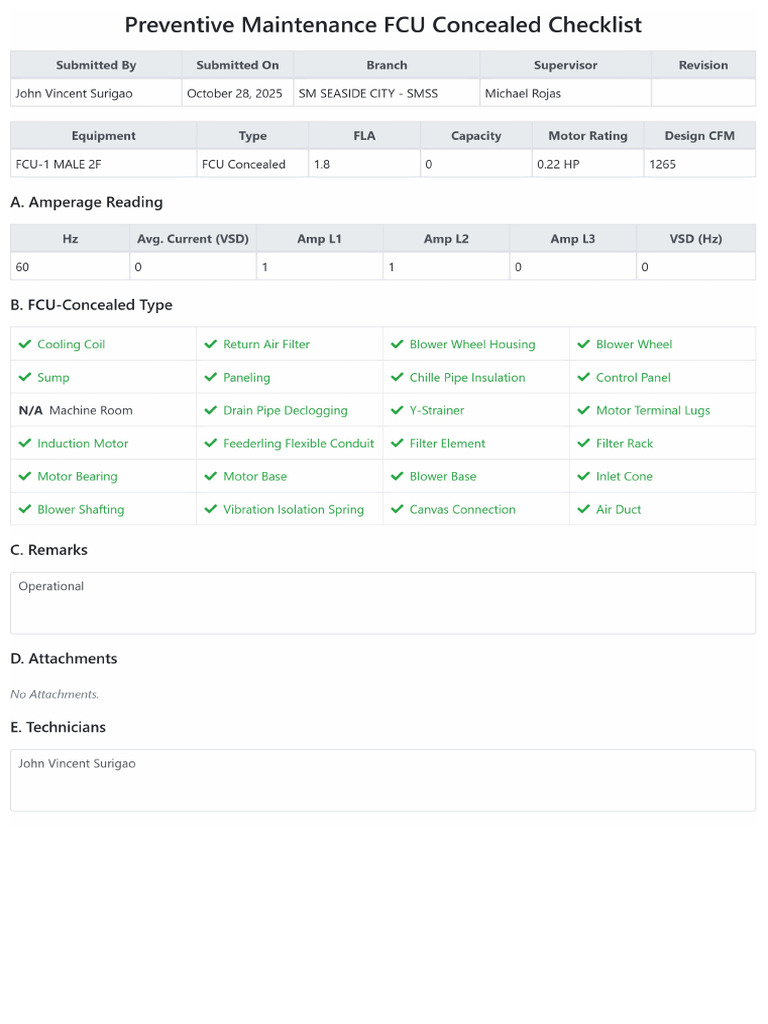
Task: Click the empty Revision cell
Action: (x=703, y=93)
